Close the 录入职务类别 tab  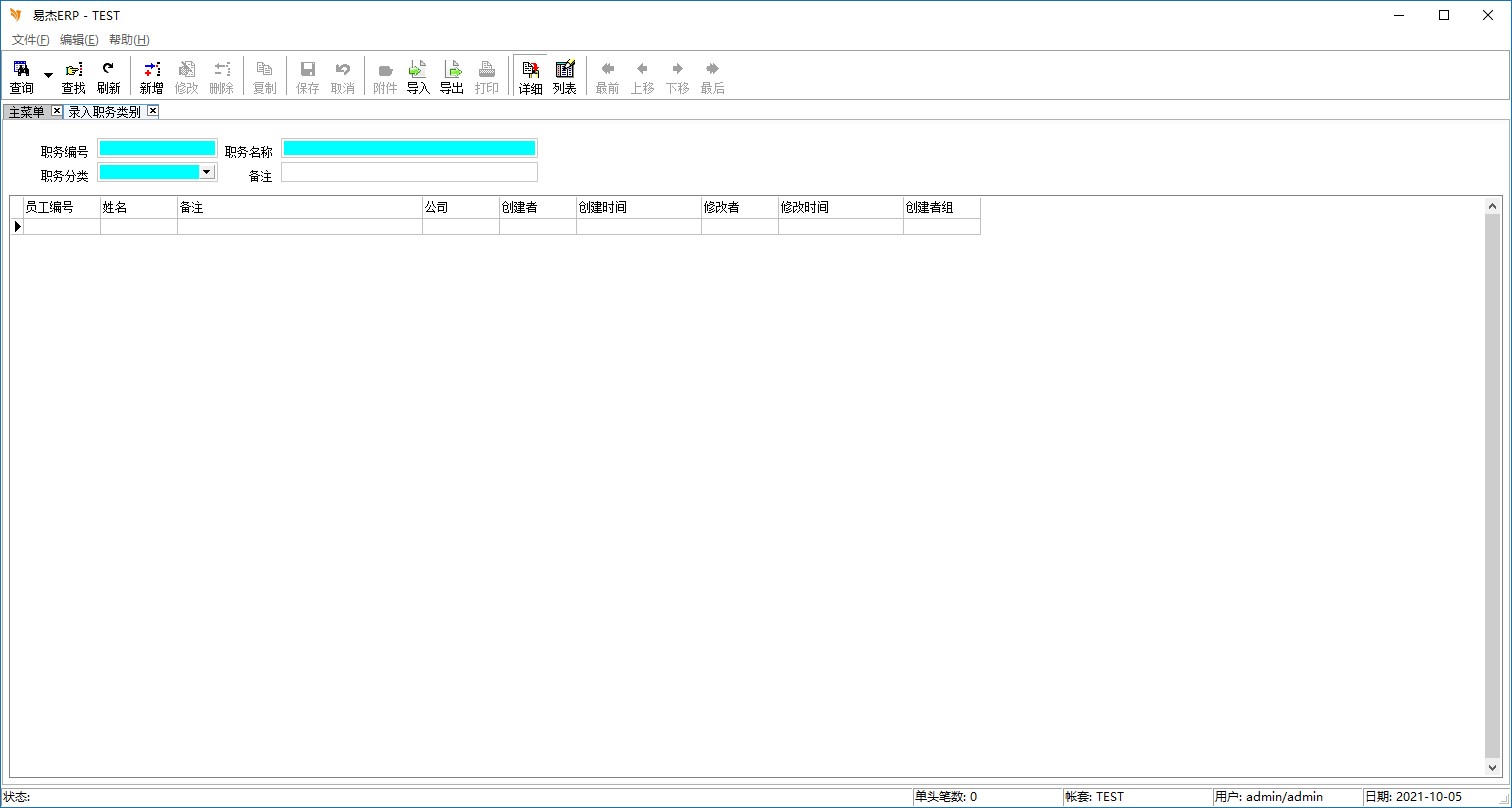[153, 111]
